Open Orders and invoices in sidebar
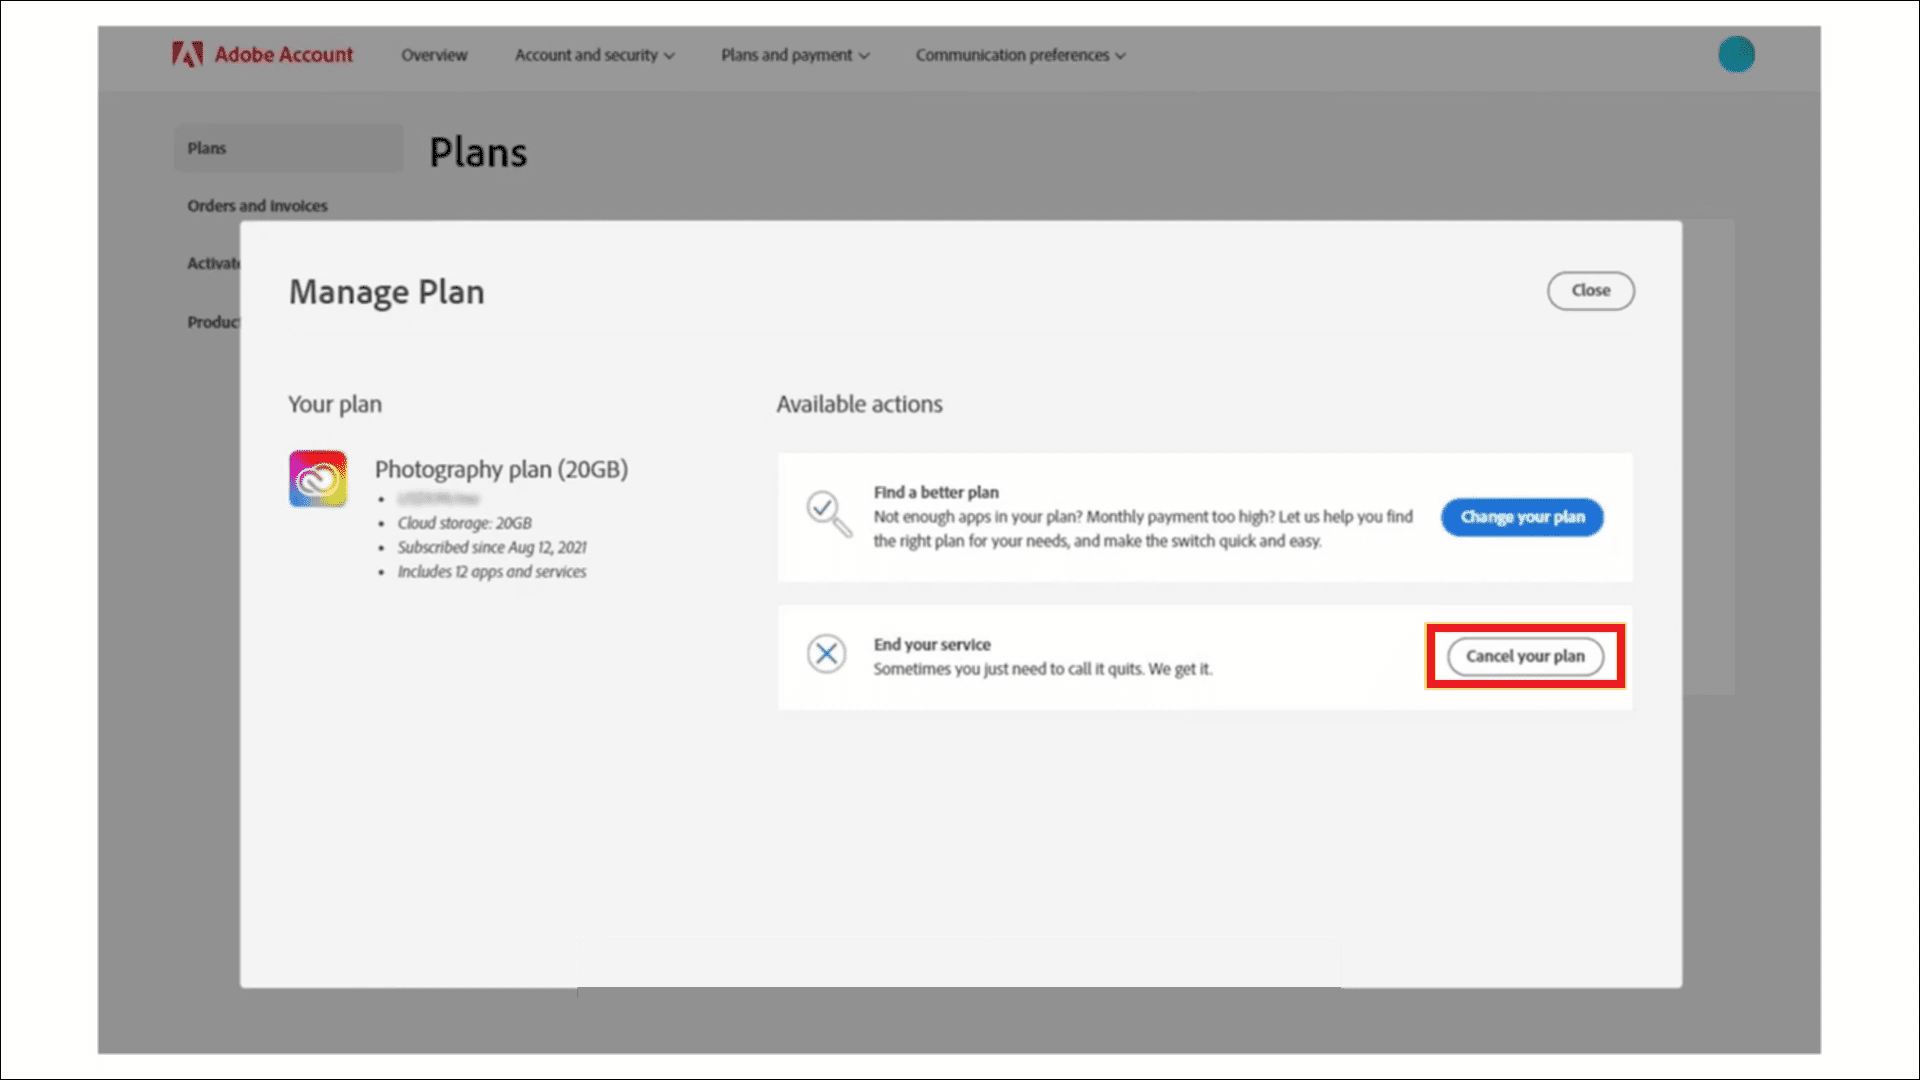Screen dimensions: 1920x1080 (x=257, y=206)
